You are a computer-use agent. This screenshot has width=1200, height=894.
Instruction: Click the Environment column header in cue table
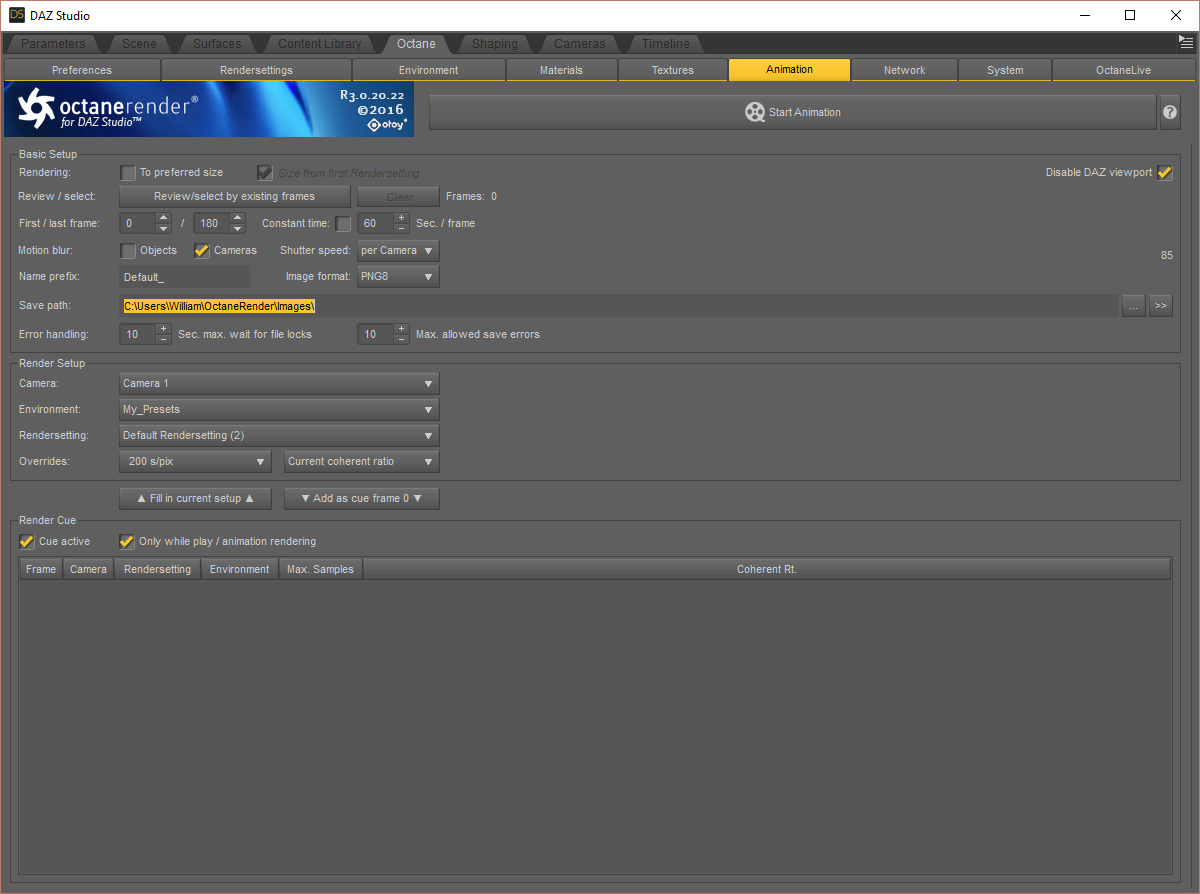click(x=239, y=569)
